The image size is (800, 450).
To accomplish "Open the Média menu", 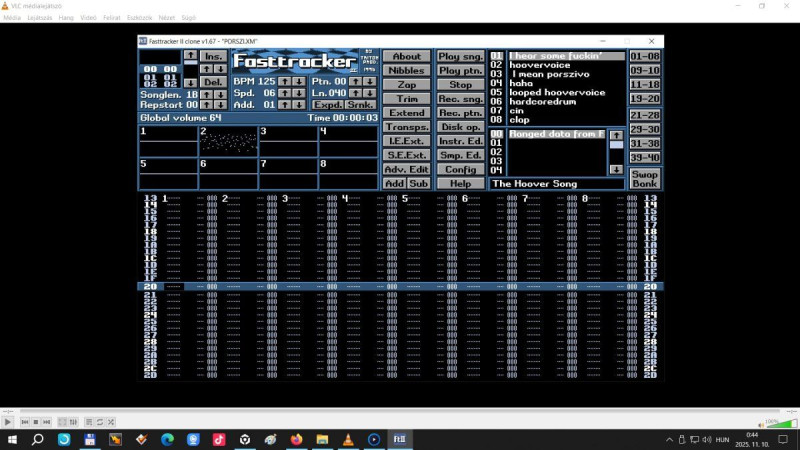I will click(x=12, y=17).
